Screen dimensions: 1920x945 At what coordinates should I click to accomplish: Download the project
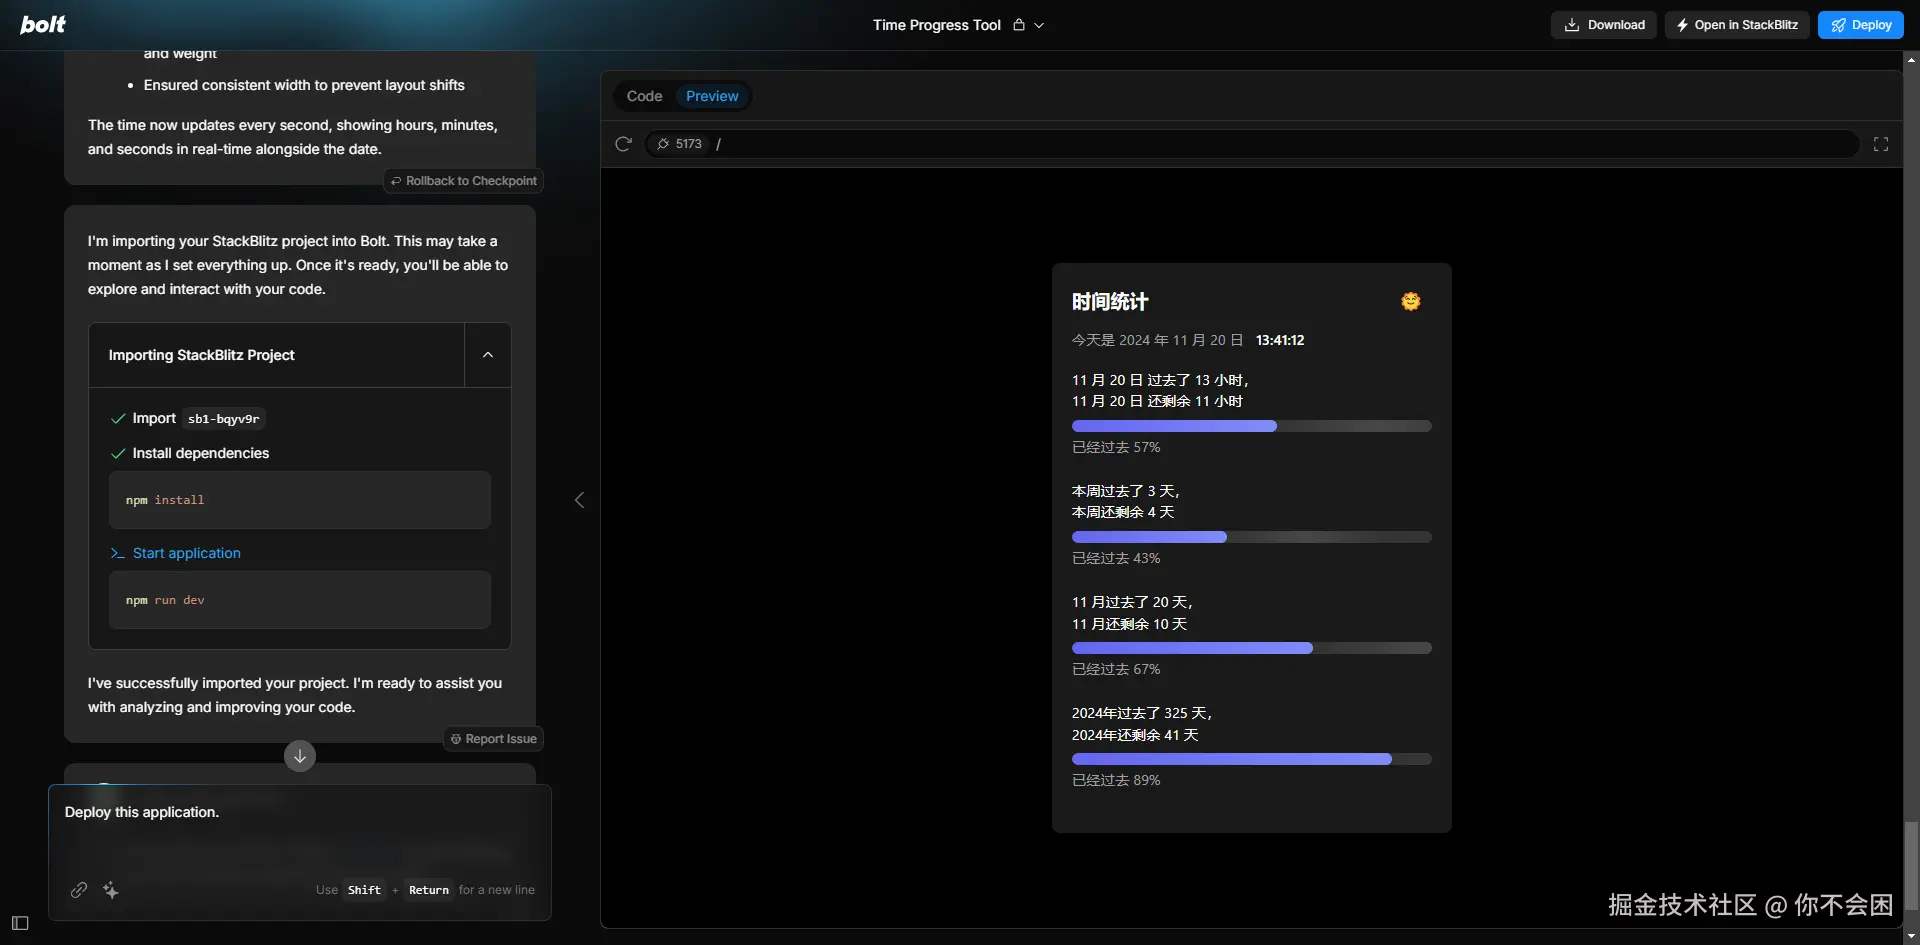click(1604, 25)
